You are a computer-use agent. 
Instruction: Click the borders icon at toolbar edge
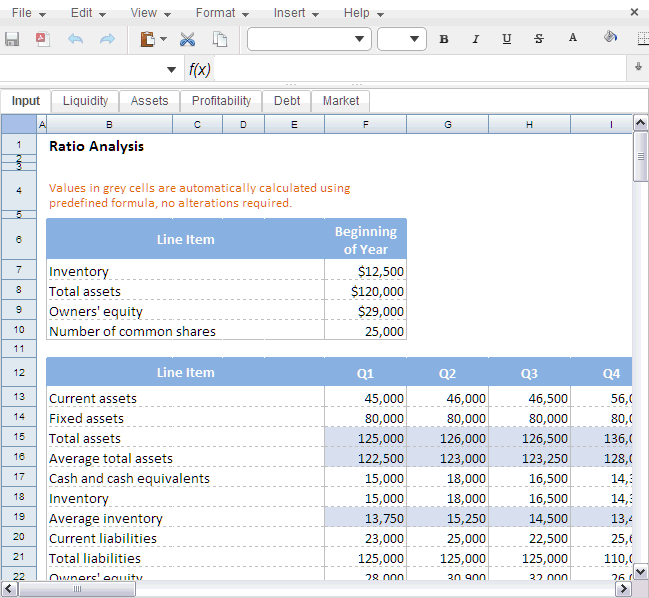pyautogui.click(x=643, y=39)
